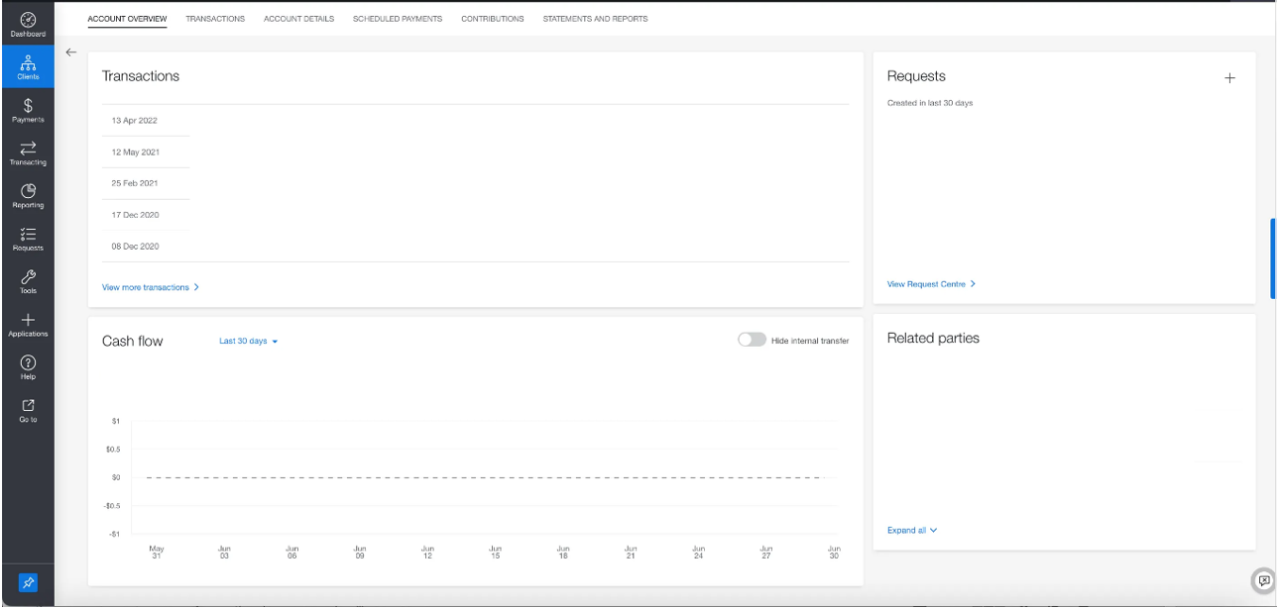Select the 25 Feb 2021 transaction row
The image size is (1280, 608).
point(476,183)
